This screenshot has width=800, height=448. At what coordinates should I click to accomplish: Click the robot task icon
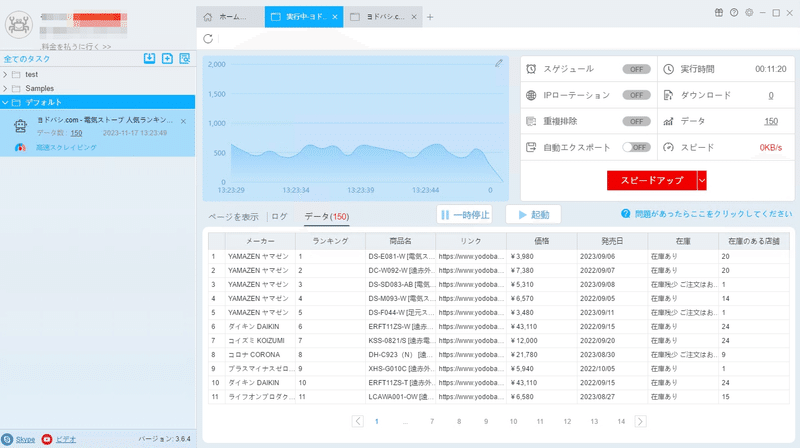click(x=20, y=126)
